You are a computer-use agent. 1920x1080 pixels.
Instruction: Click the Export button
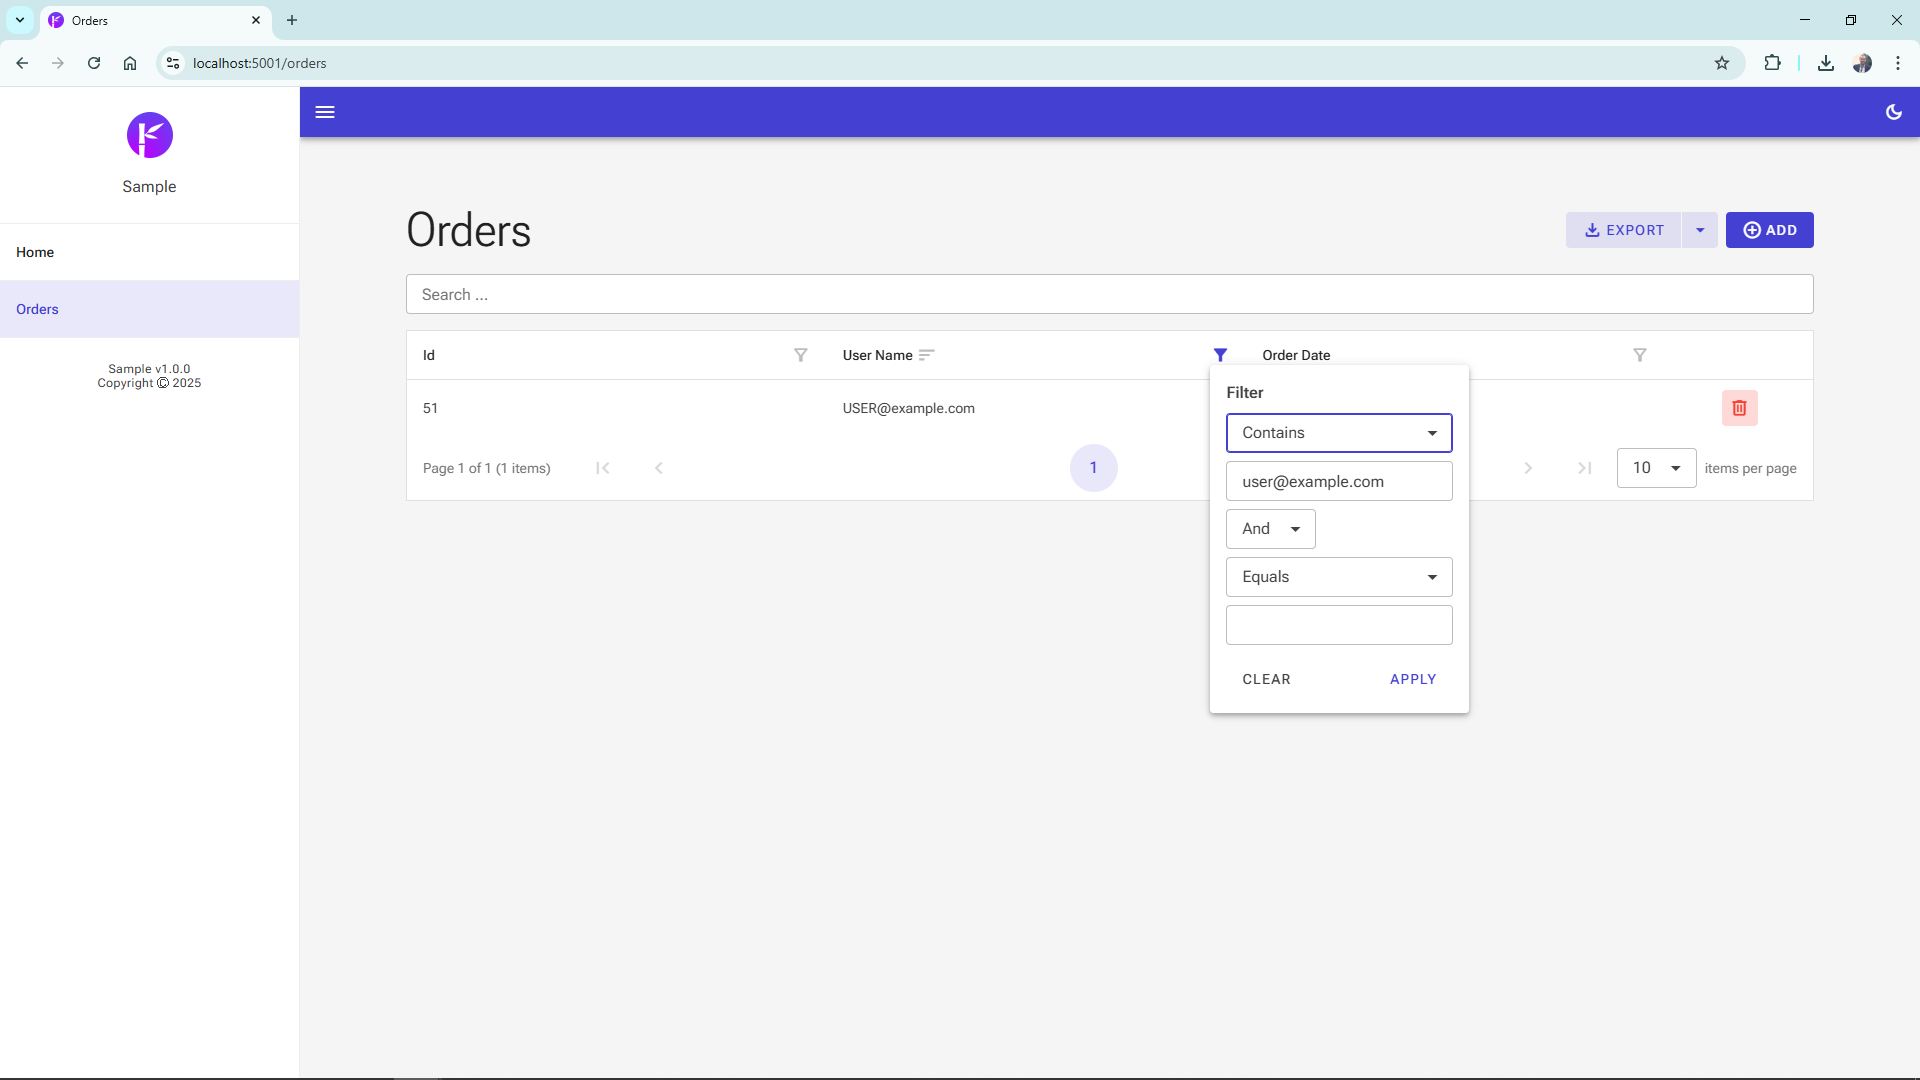(x=1624, y=230)
